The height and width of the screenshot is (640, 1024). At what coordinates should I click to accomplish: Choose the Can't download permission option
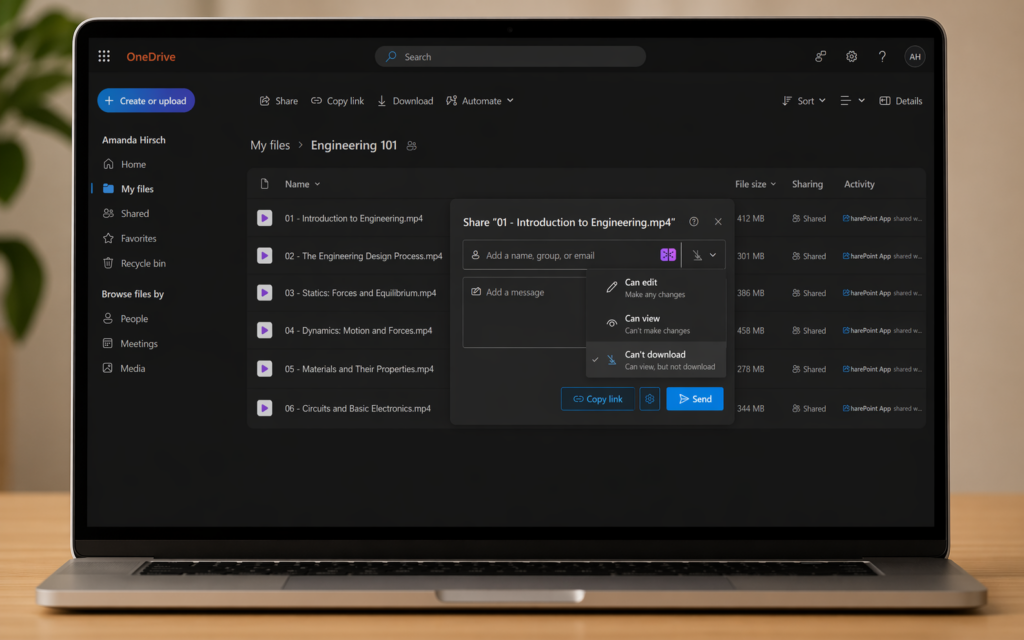point(655,359)
